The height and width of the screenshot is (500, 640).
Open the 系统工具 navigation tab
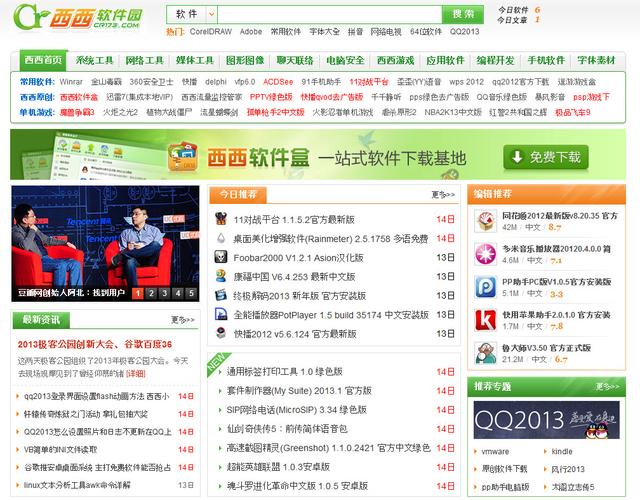[x=95, y=61]
